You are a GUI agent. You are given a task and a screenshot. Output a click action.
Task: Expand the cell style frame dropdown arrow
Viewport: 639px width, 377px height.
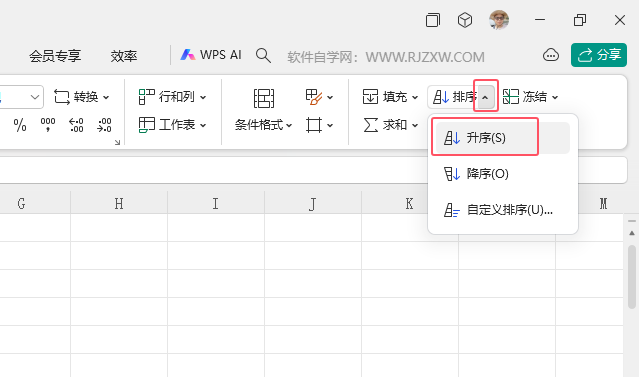click(330, 125)
